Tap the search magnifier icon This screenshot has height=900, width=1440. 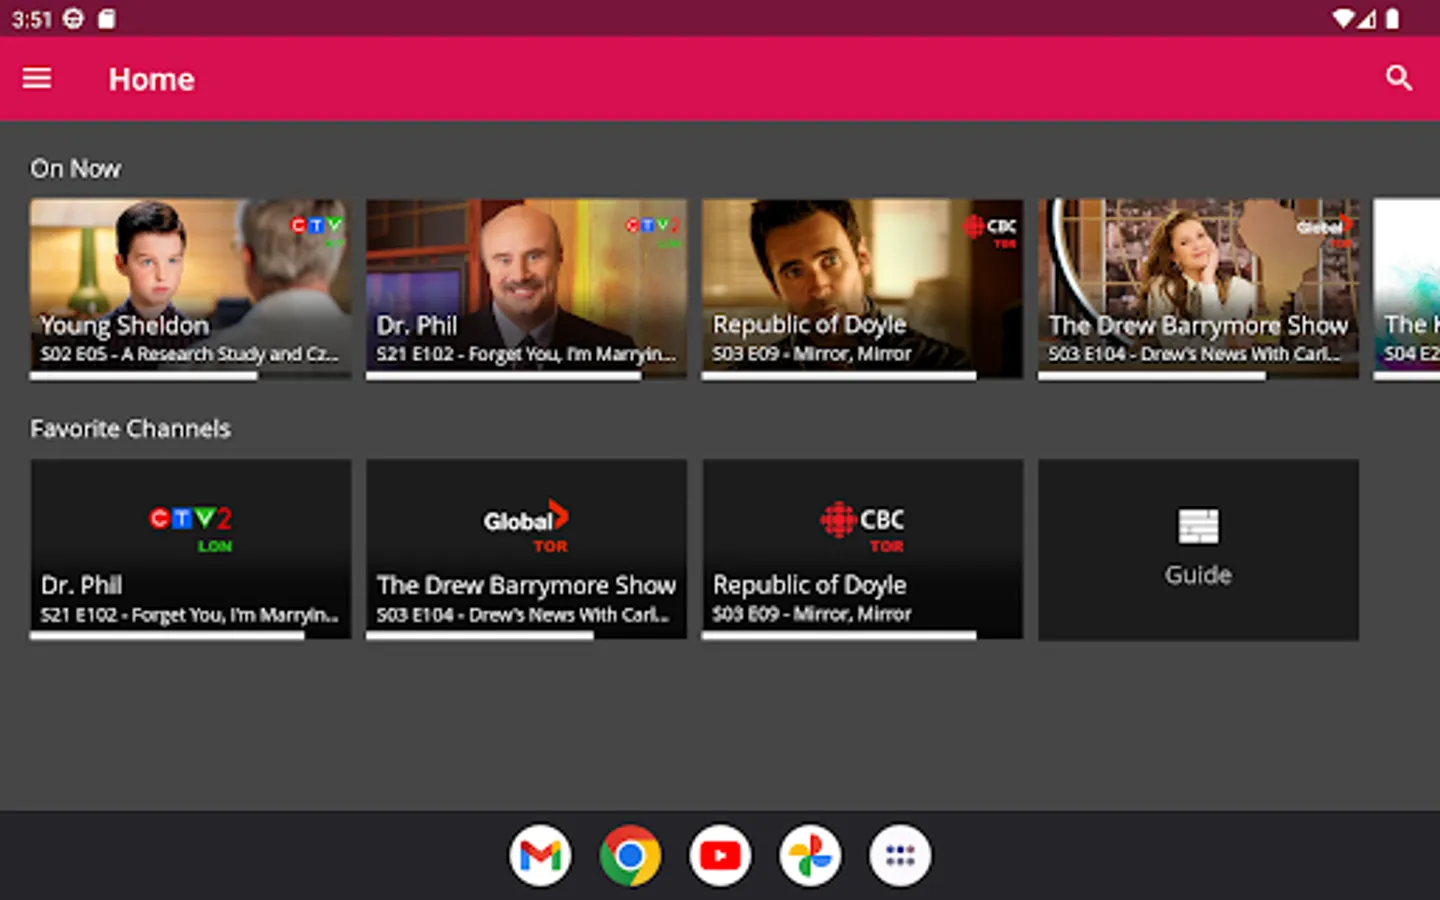tap(1398, 78)
